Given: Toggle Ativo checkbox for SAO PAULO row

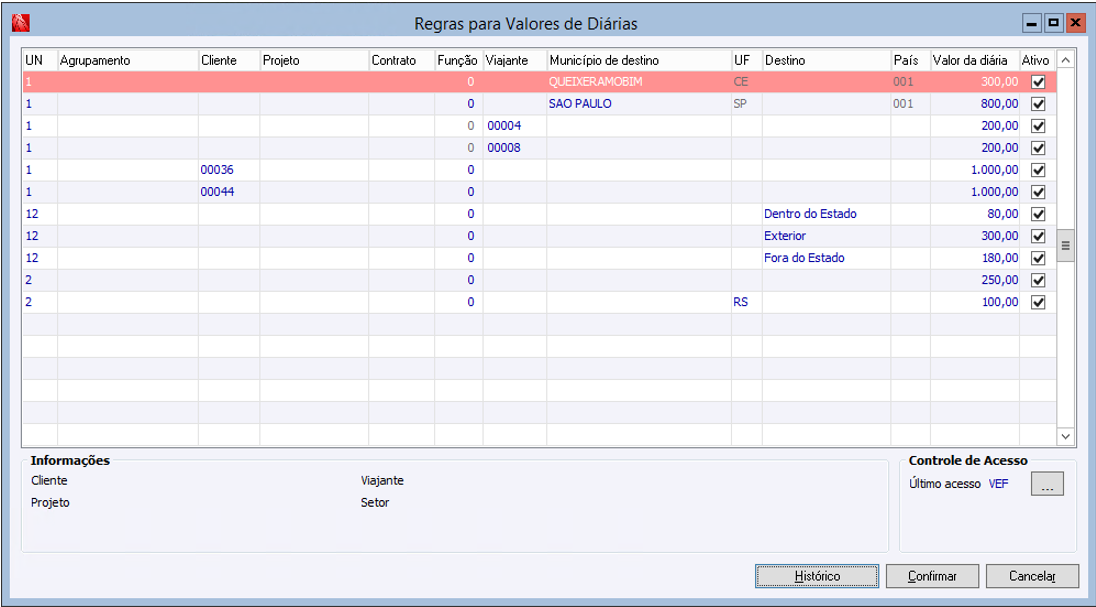Looking at the screenshot, I should 1038,104.
